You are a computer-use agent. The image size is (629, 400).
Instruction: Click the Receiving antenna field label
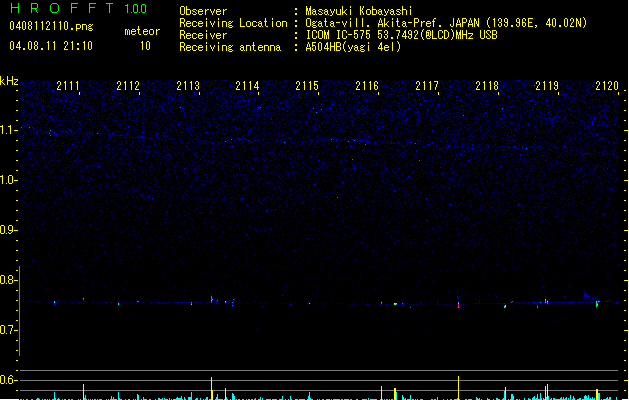(230, 47)
